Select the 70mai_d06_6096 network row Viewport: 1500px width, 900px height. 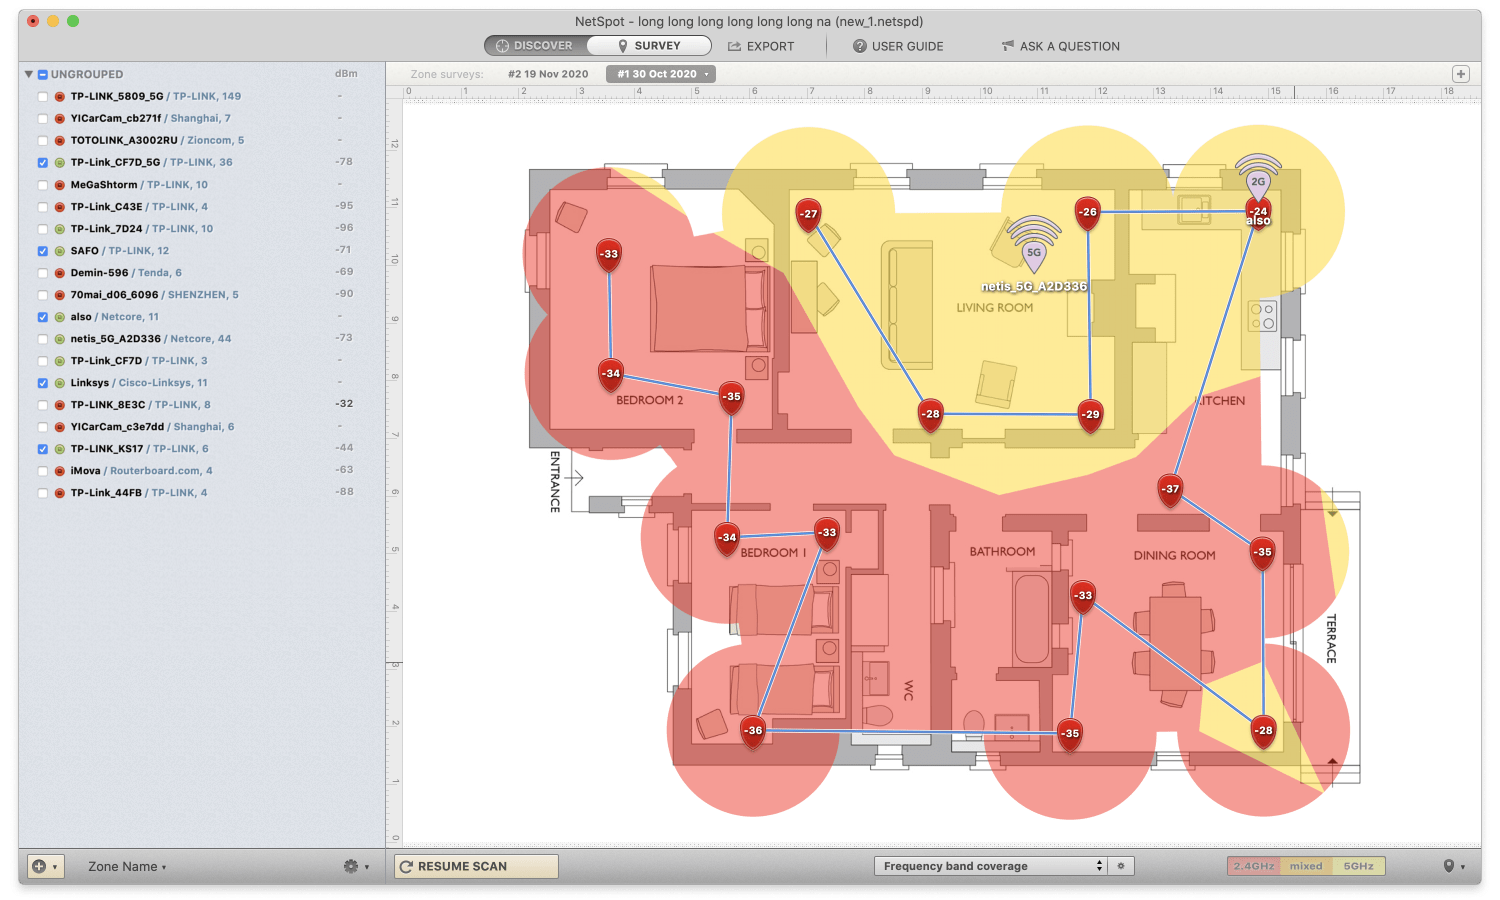(201, 295)
